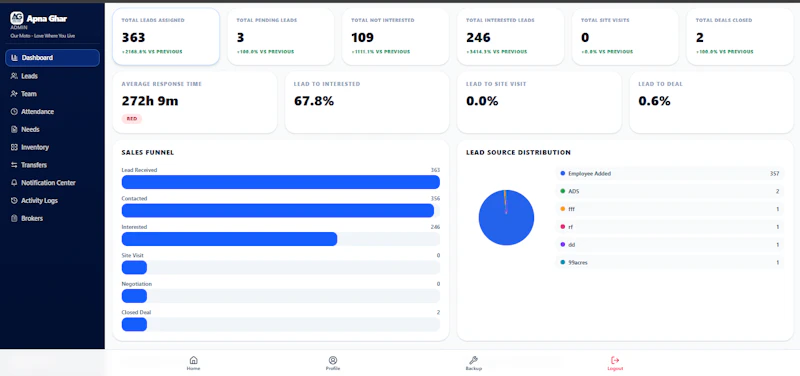The height and width of the screenshot is (376, 800).
Task: Click the teal 99acres legend dot
Action: pyautogui.click(x=563, y=262)
